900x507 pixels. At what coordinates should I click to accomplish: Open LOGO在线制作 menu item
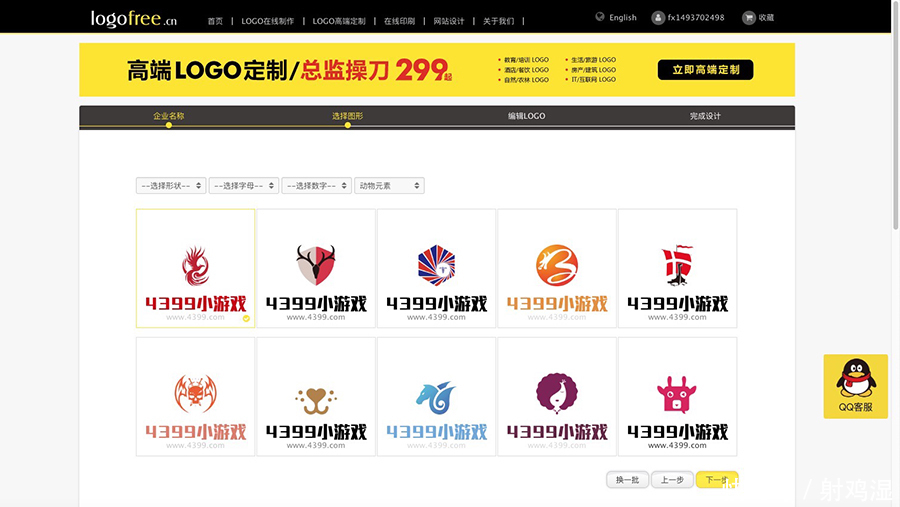coord(267,21)
